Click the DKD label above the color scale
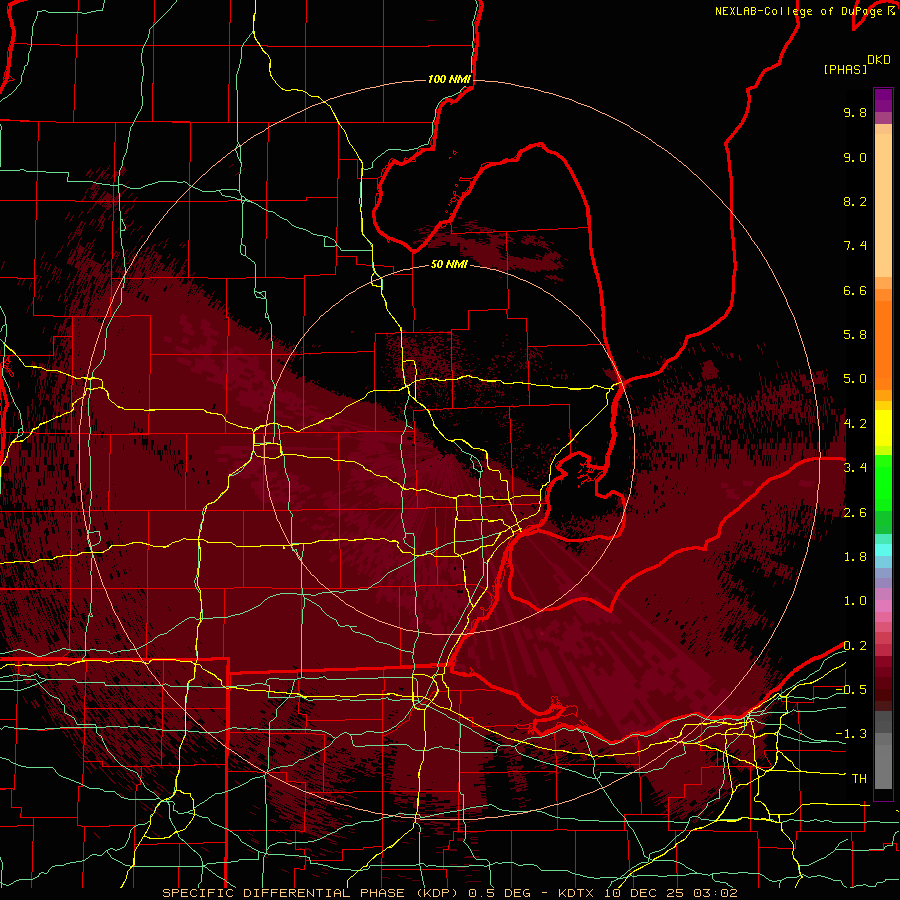Image resolution: width=900 pixels, height=900 pixels. 879,60
